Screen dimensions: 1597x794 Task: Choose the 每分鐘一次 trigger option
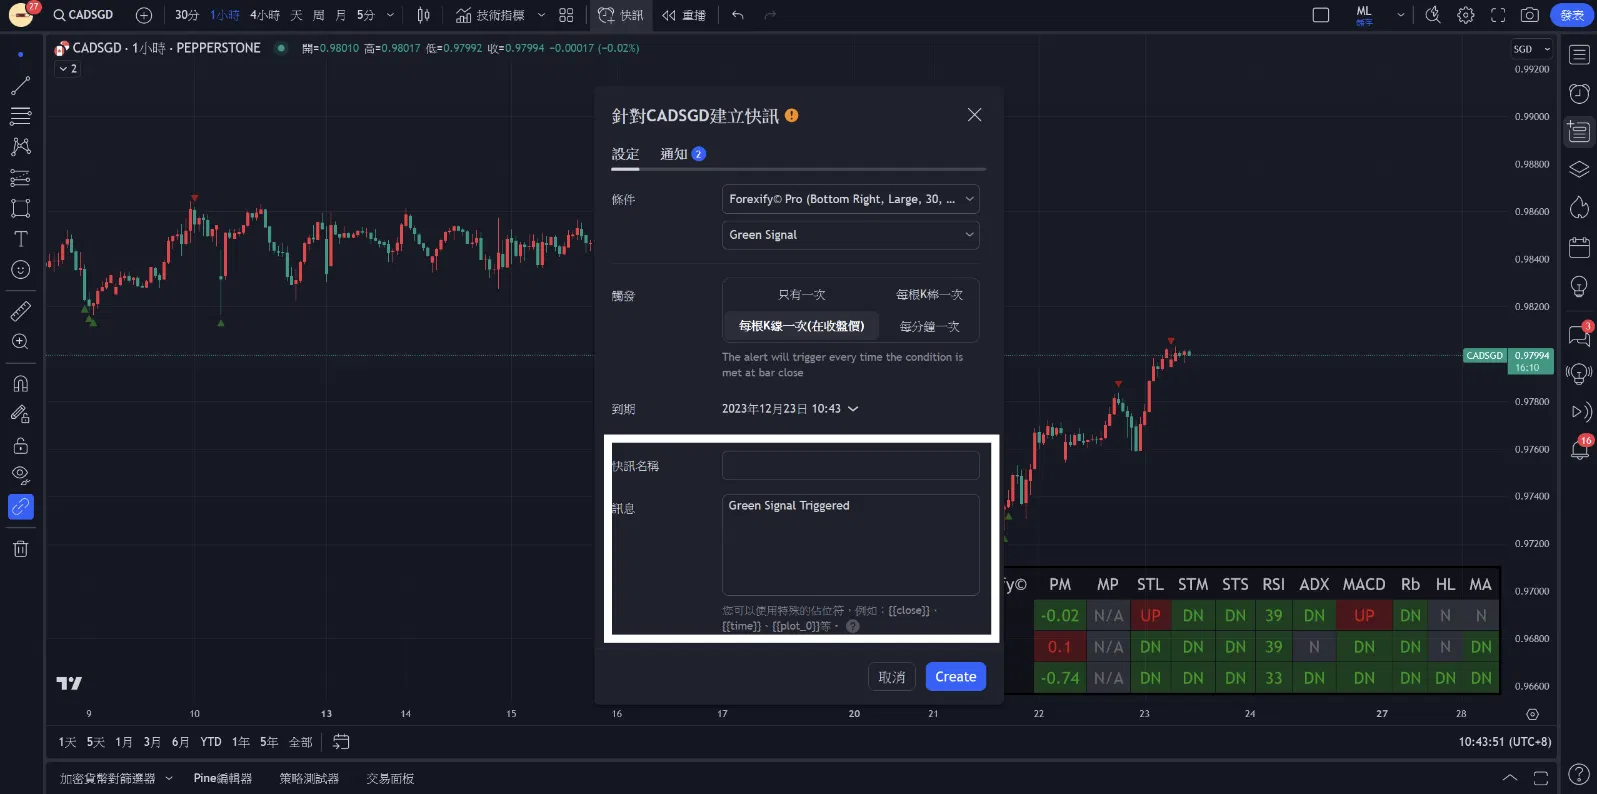[x=929, y=326]
